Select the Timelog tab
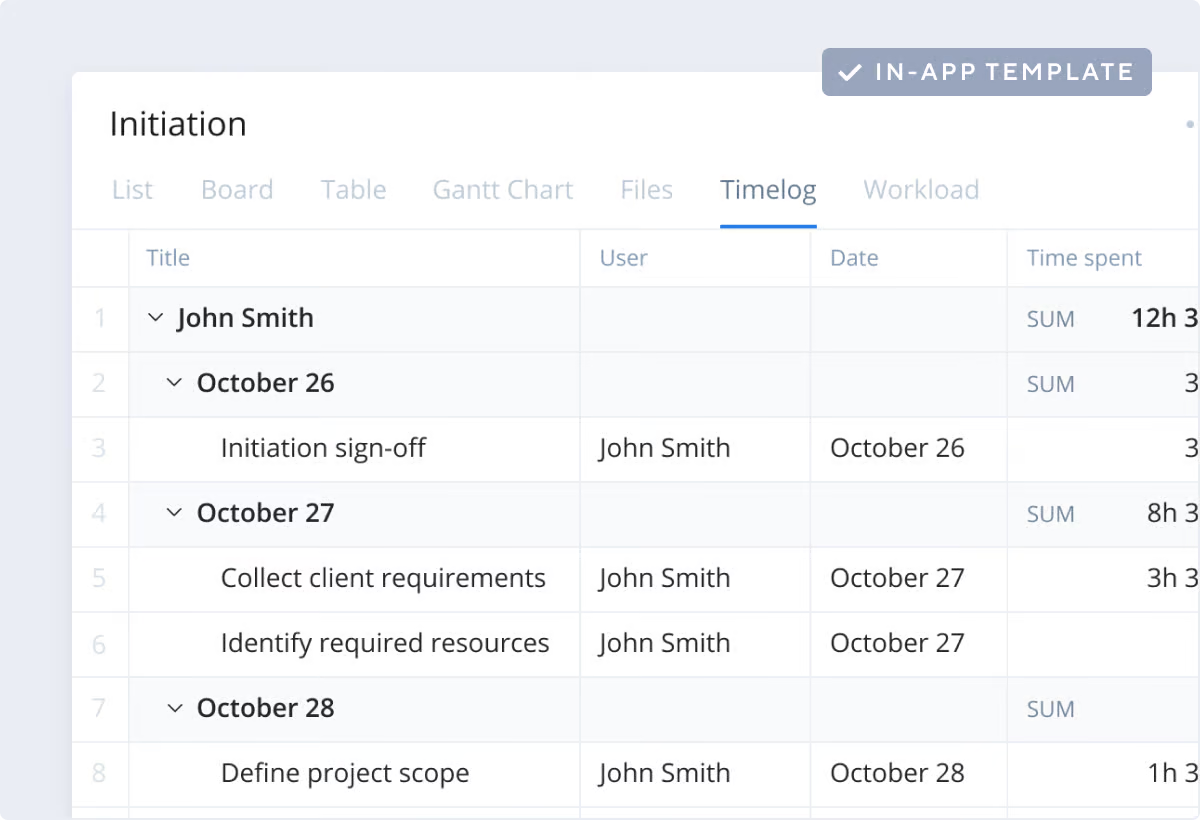 tap(768, 190)
